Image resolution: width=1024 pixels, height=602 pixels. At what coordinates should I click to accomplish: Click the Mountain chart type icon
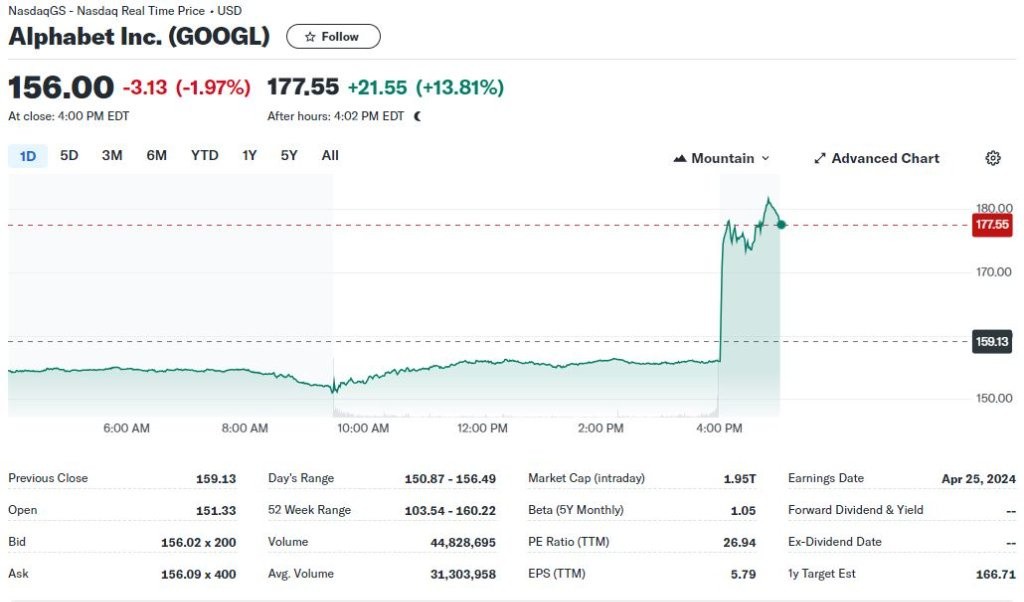680,158
